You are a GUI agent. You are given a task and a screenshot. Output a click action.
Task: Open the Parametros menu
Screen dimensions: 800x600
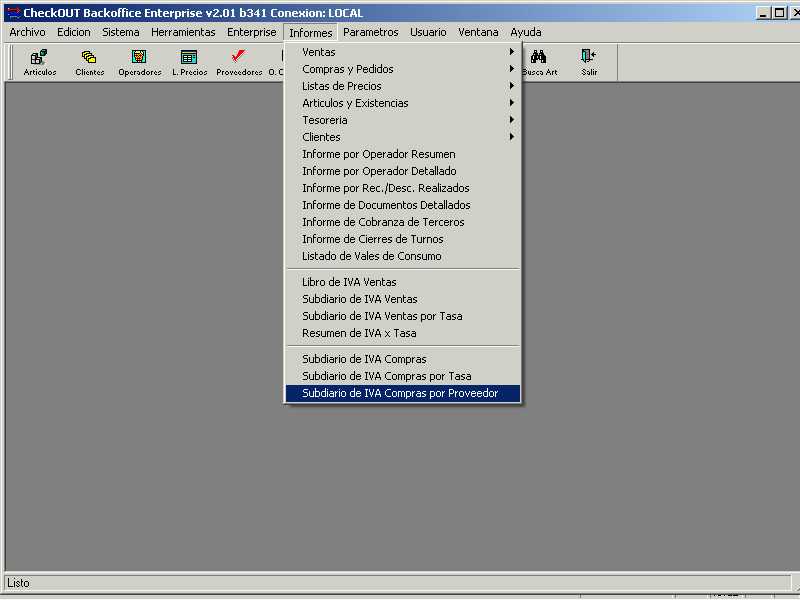point(370,32)
